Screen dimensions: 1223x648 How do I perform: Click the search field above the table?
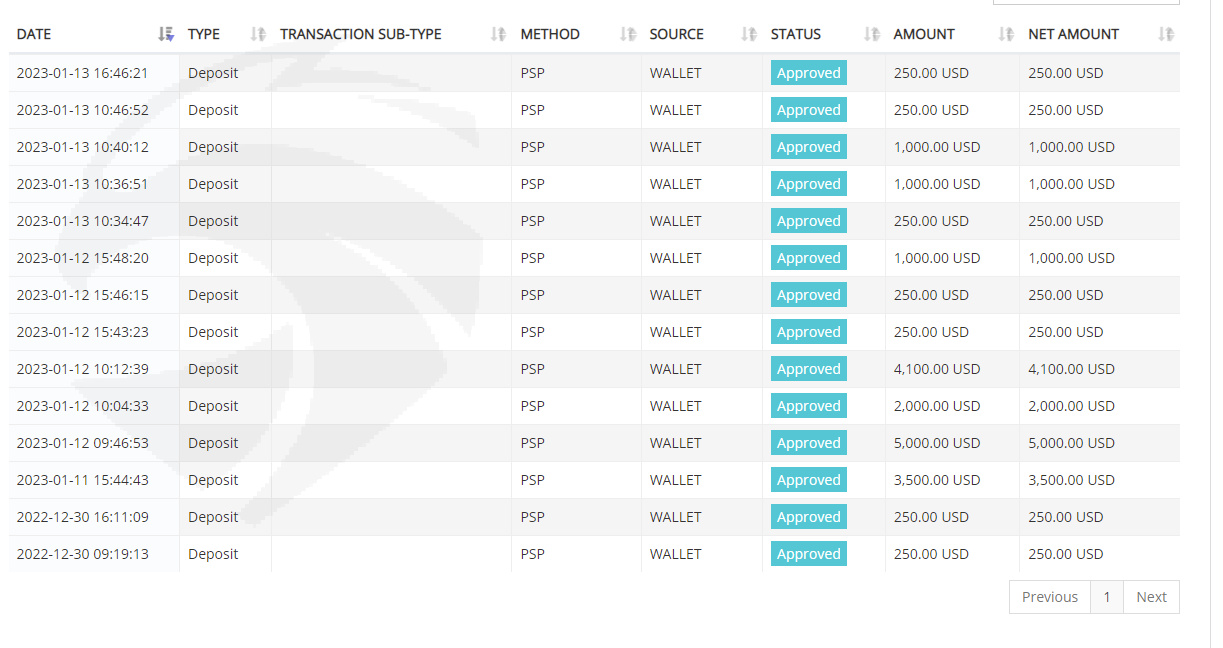(x=1085, y=1)
